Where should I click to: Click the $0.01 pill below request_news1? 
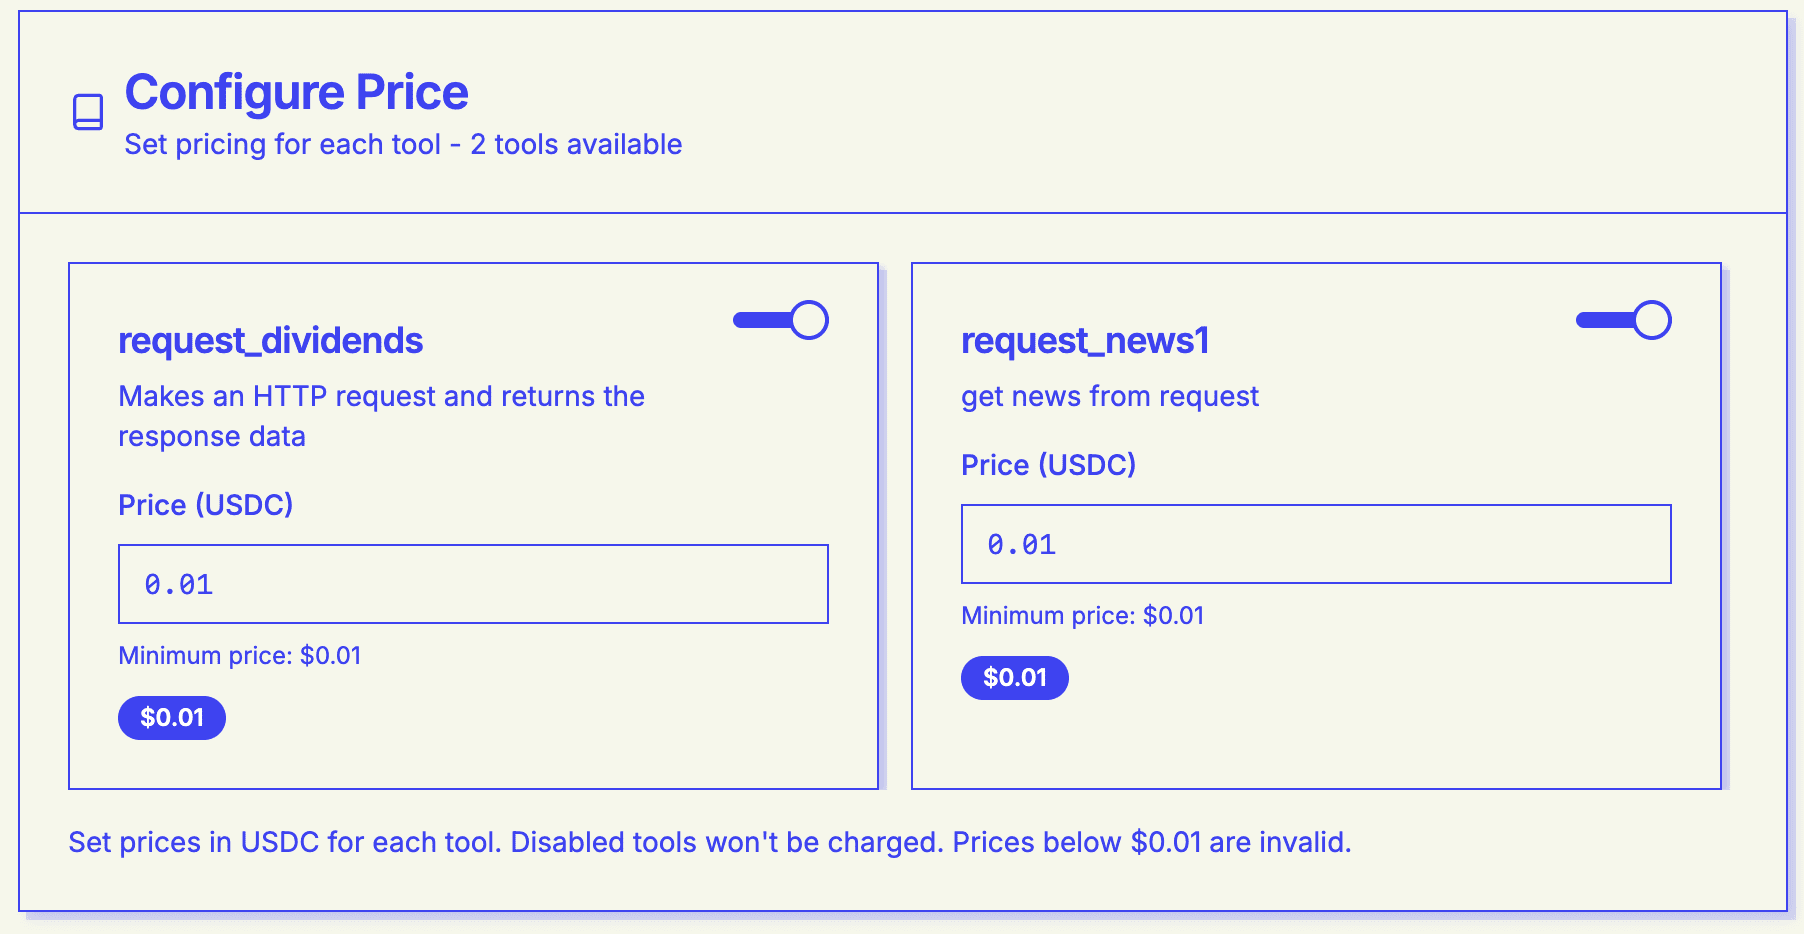pyautogui.click(x=1015, y=677)
